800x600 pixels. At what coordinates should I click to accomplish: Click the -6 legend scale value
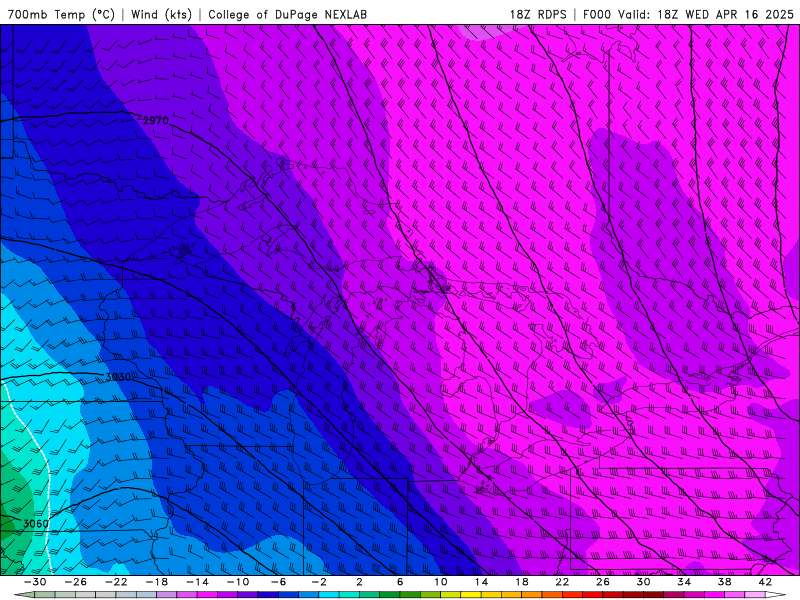click(279, 582)
